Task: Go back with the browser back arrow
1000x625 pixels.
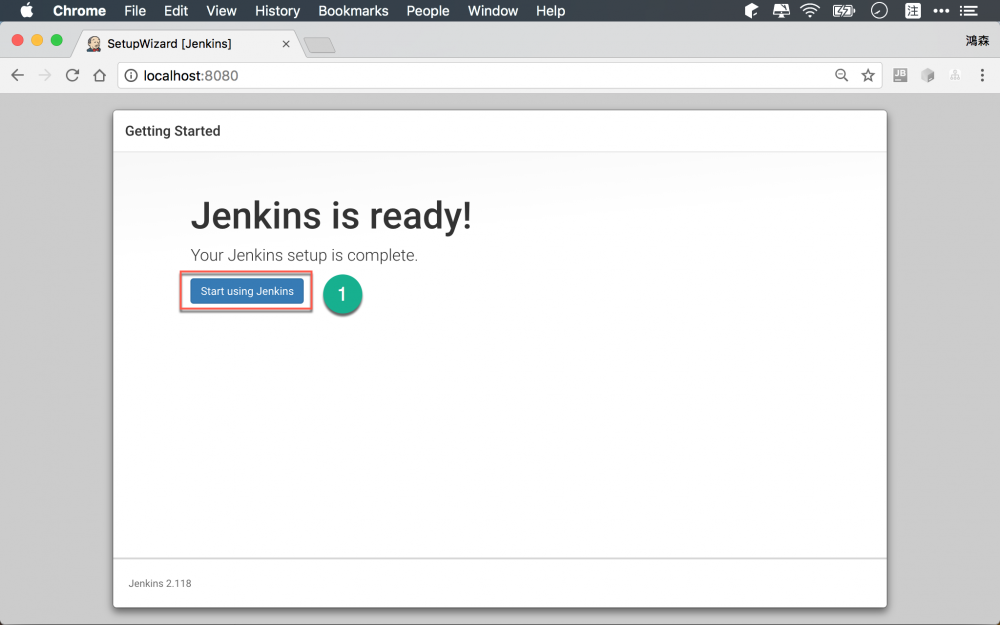Action: pos(18,75)
